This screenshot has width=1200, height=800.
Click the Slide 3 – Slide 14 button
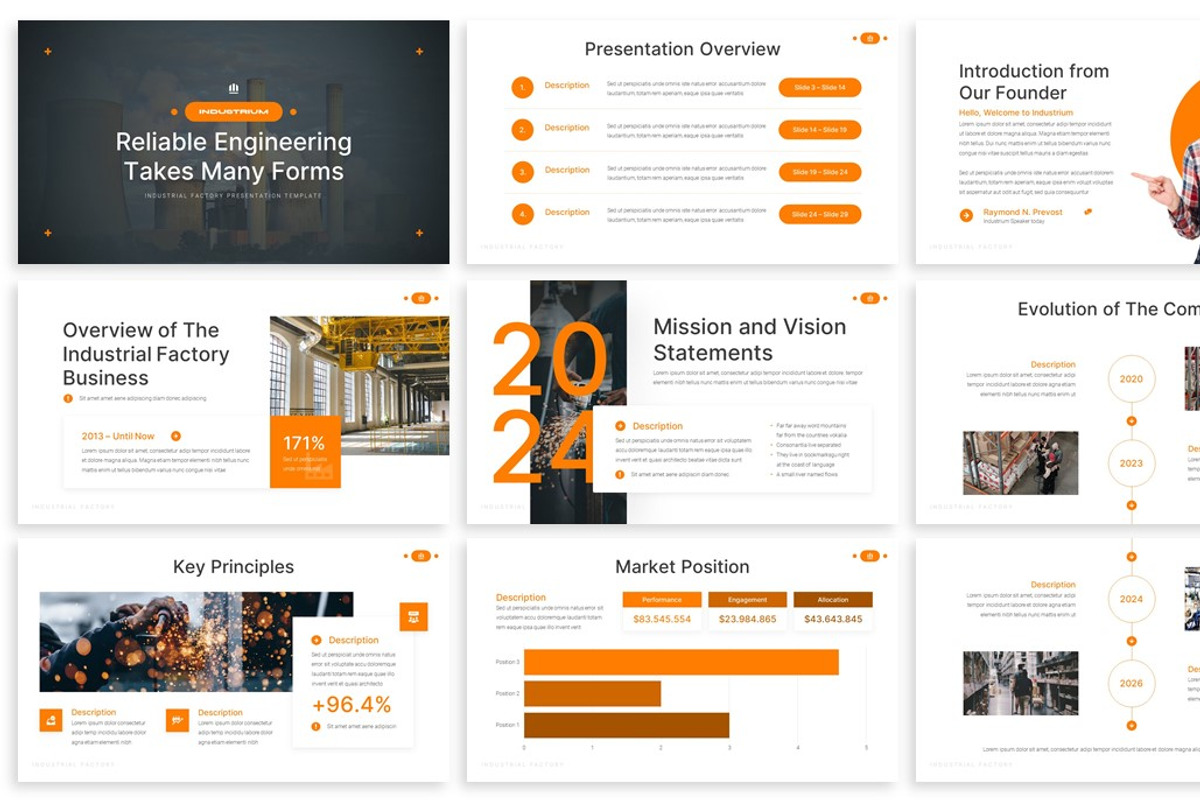pos(820,87)
